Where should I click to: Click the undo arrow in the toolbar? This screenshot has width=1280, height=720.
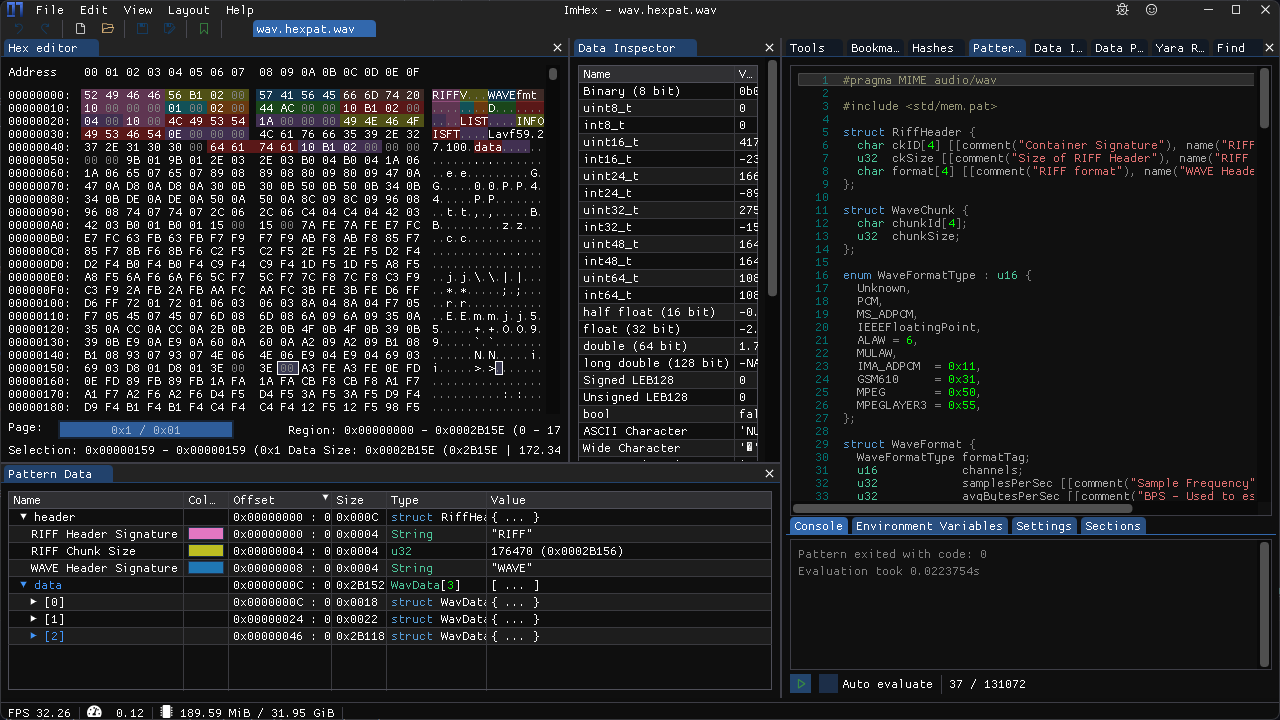coord(20,28)
